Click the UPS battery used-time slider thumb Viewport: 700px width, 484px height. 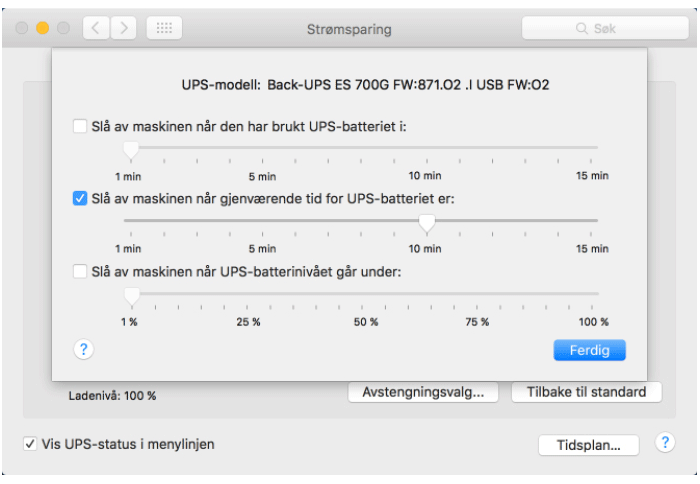point(130,149)
